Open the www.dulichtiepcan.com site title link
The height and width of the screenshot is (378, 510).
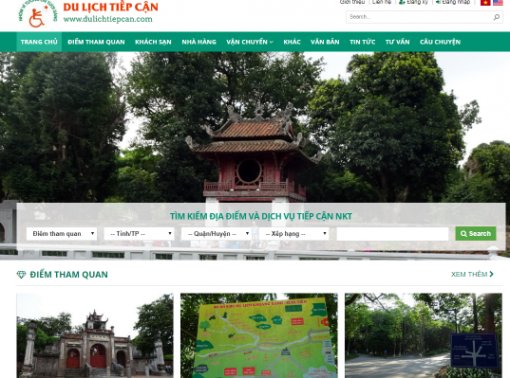(108, 19)
